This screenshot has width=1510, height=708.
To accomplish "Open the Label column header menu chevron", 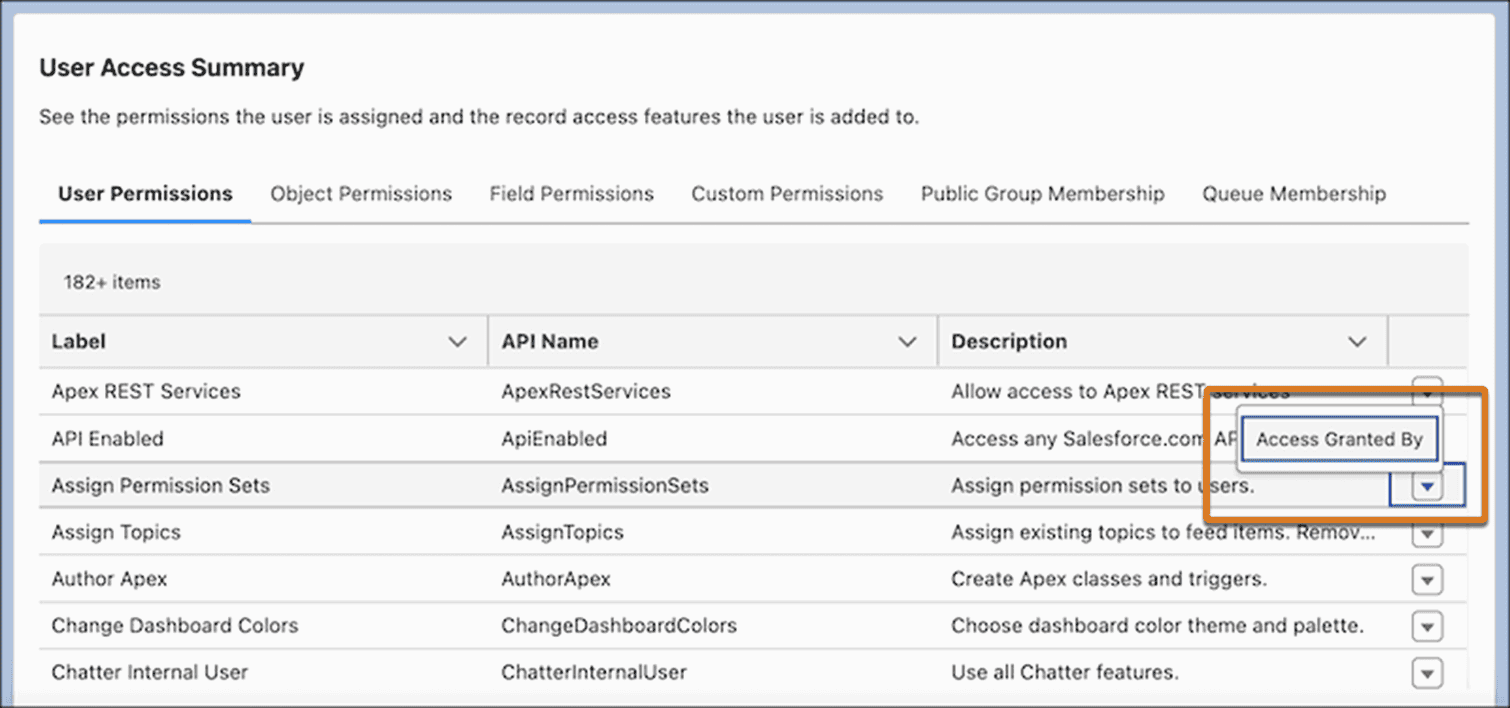I will [x=458, y=342].
